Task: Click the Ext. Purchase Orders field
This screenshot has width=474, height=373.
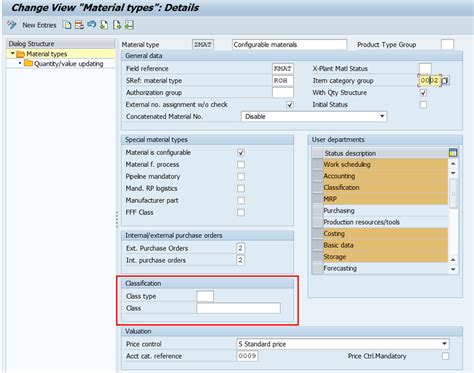Action: (240, 248)
